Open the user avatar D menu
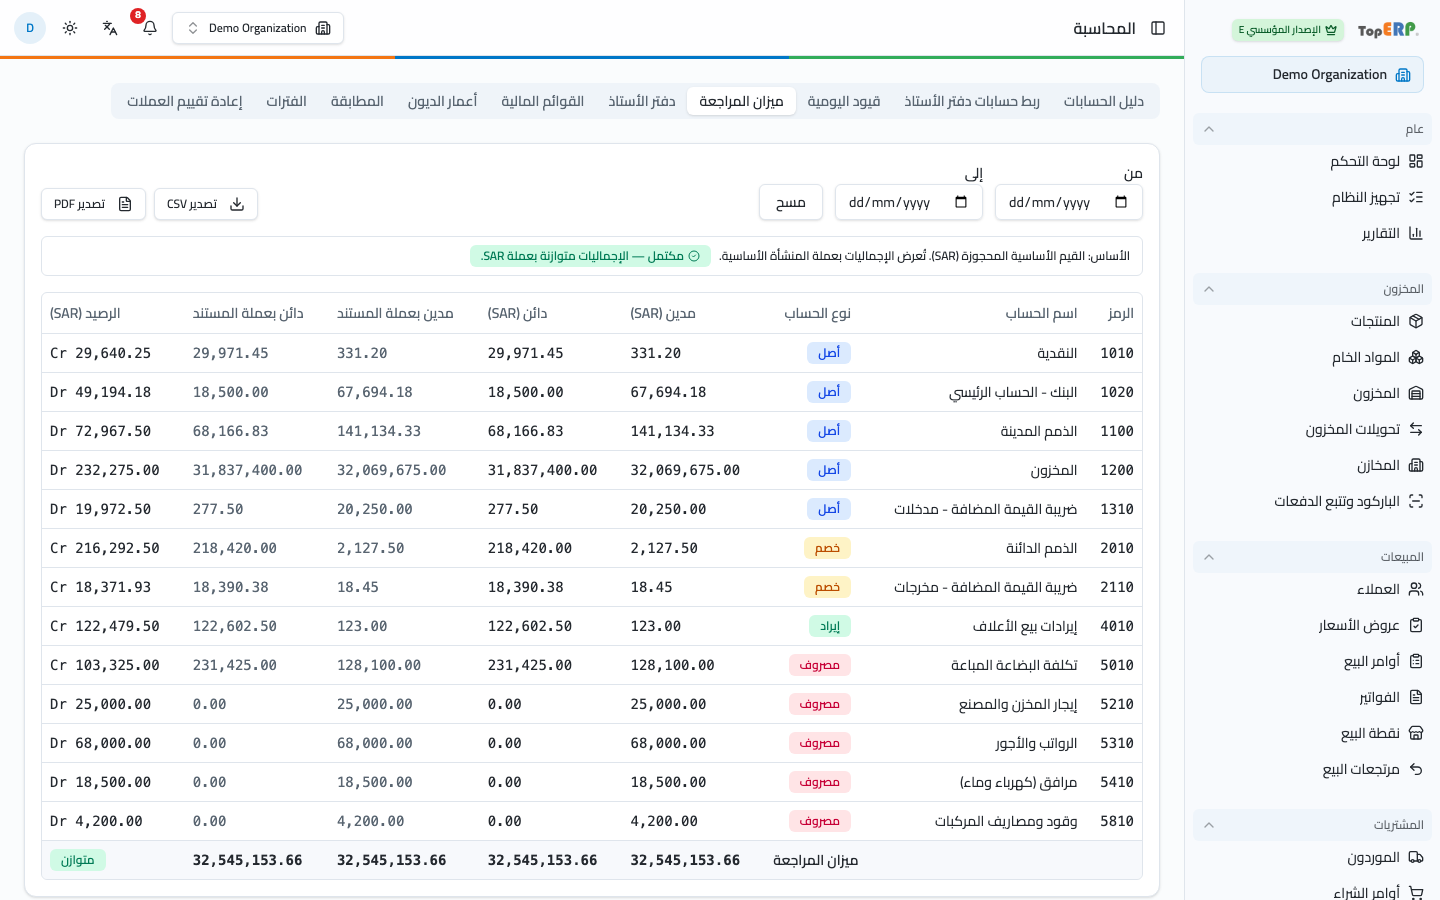The image size is (1440, 900). (x=30, y=28)
